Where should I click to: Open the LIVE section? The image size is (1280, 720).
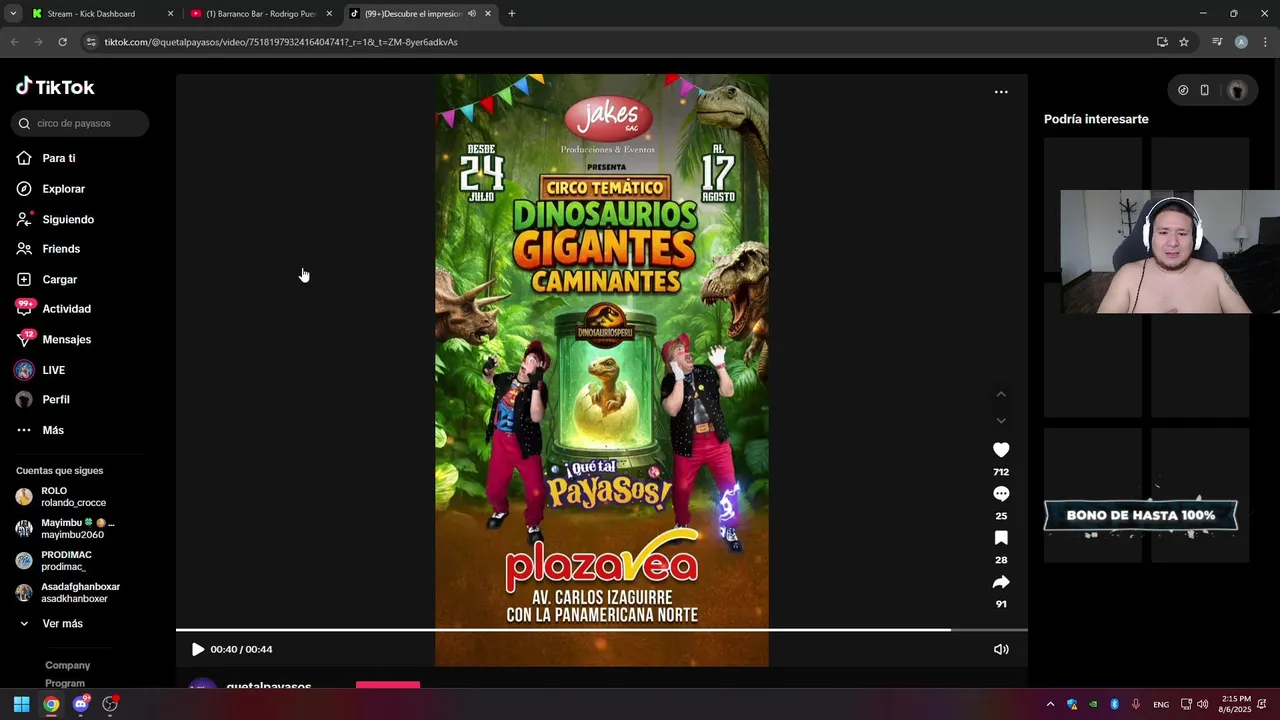pos(40,370)
